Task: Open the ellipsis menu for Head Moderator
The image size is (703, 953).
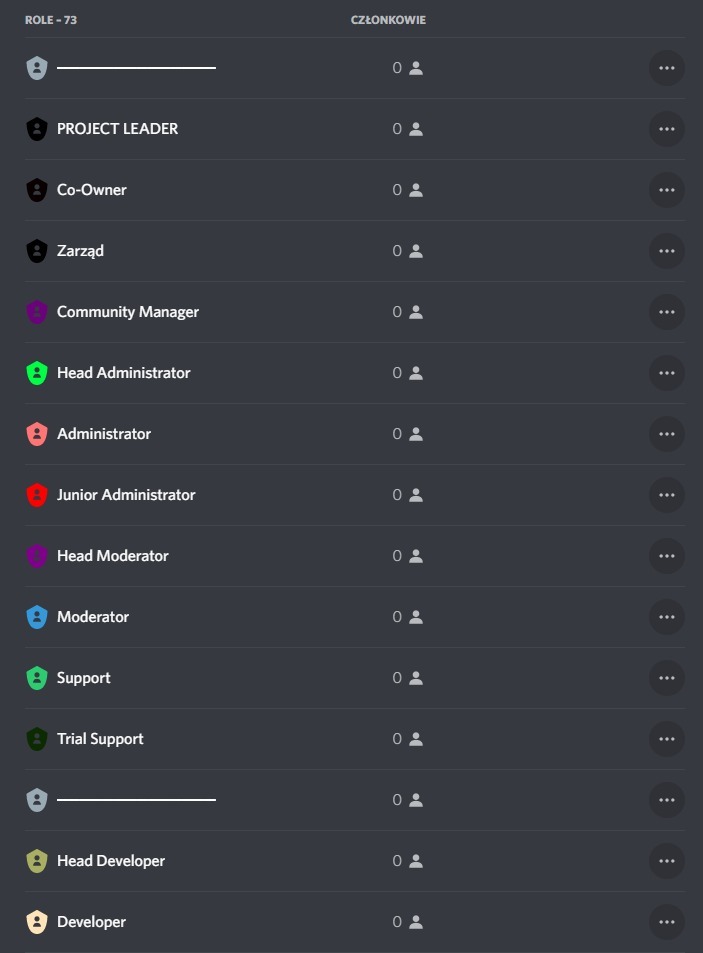Action: coord(666,555)
